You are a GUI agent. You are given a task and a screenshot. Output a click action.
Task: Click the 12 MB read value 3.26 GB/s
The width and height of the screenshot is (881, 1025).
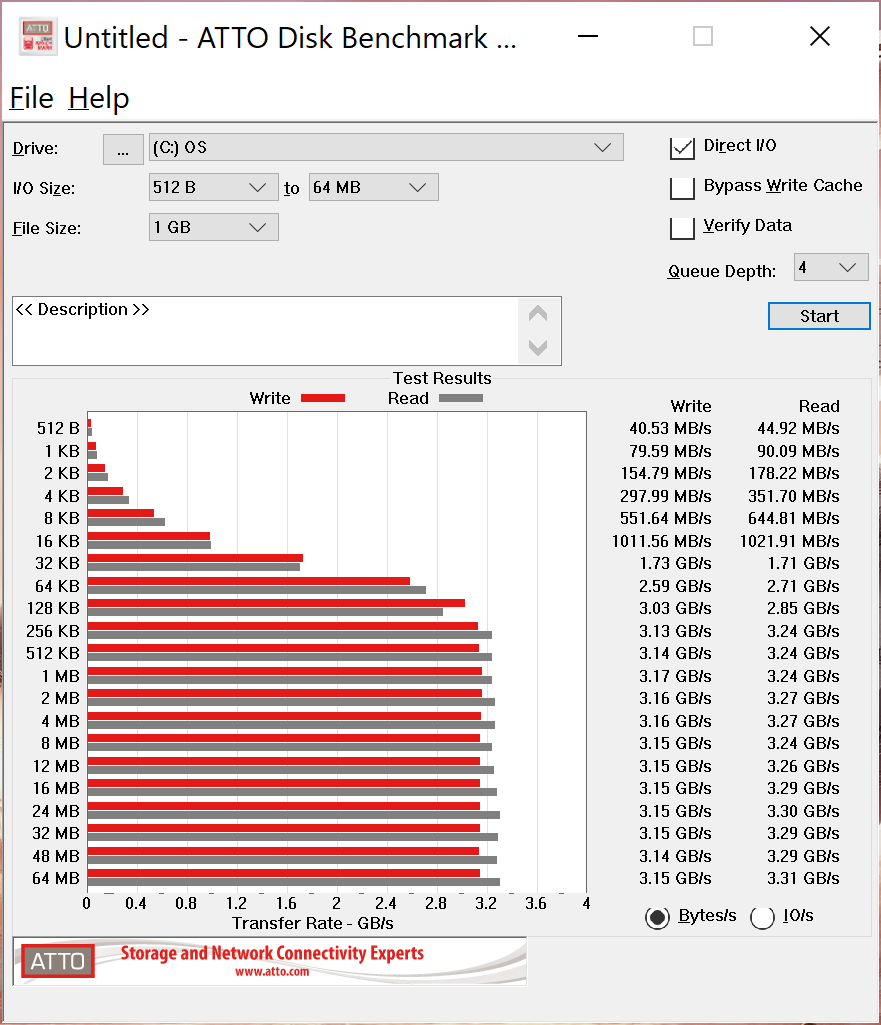pyautogui.click(x=803, y=766)
